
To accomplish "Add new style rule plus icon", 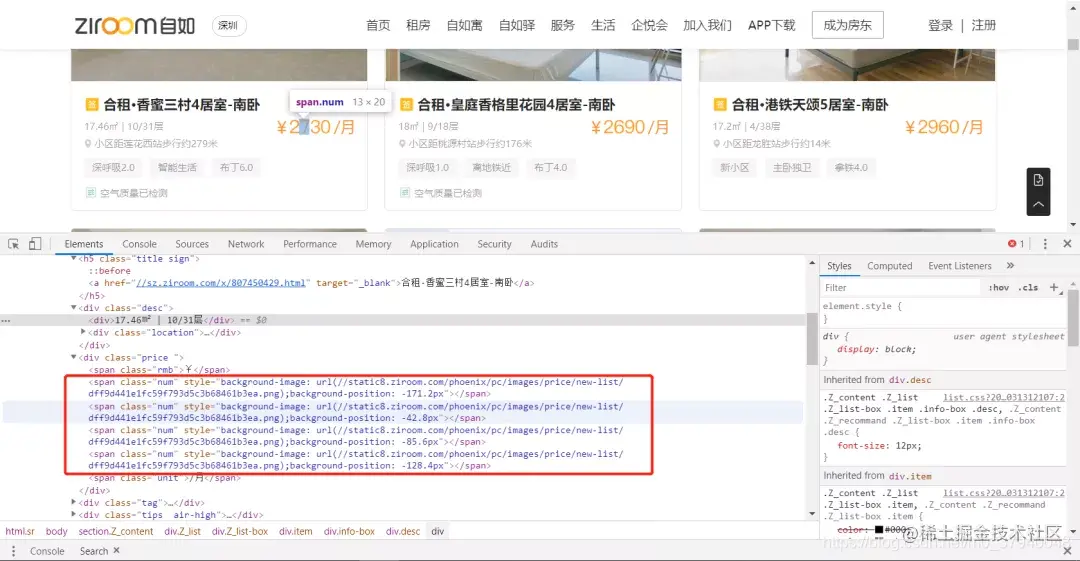I will tap(1054, 287).
